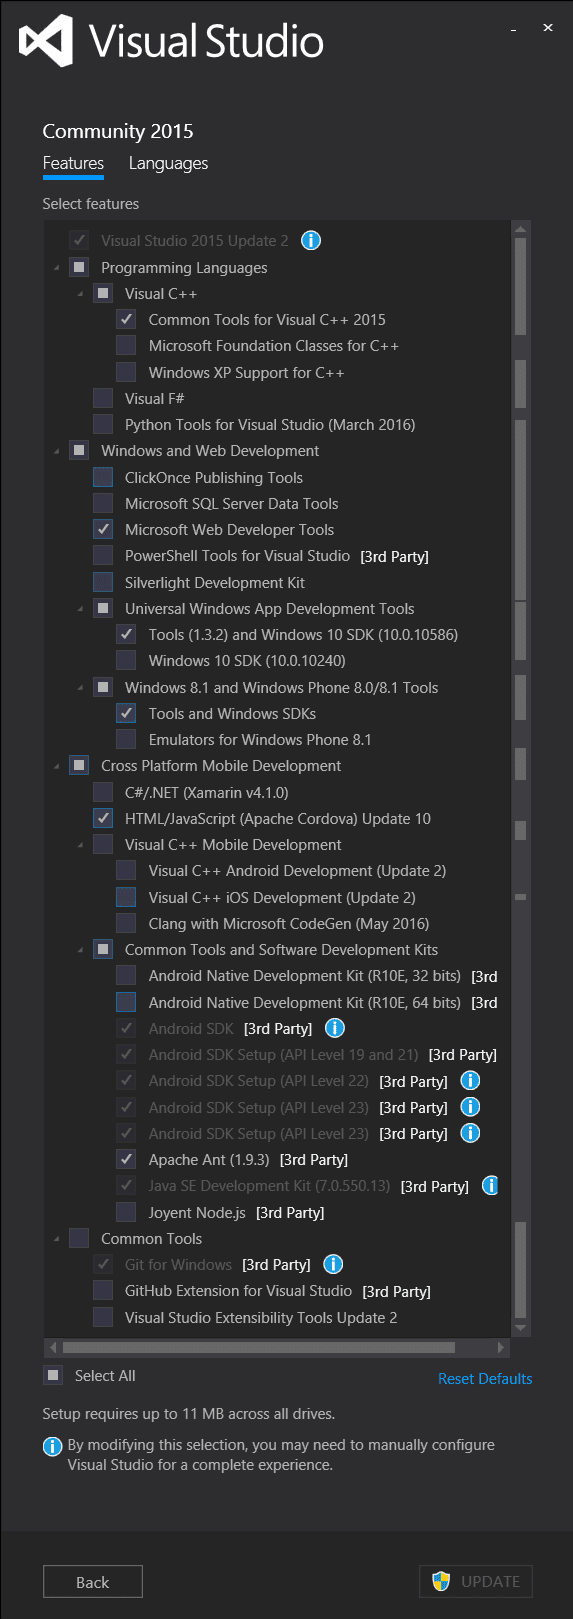Toggle the Select All checkbox
573x1619 pixels.
click(53, 1375)
